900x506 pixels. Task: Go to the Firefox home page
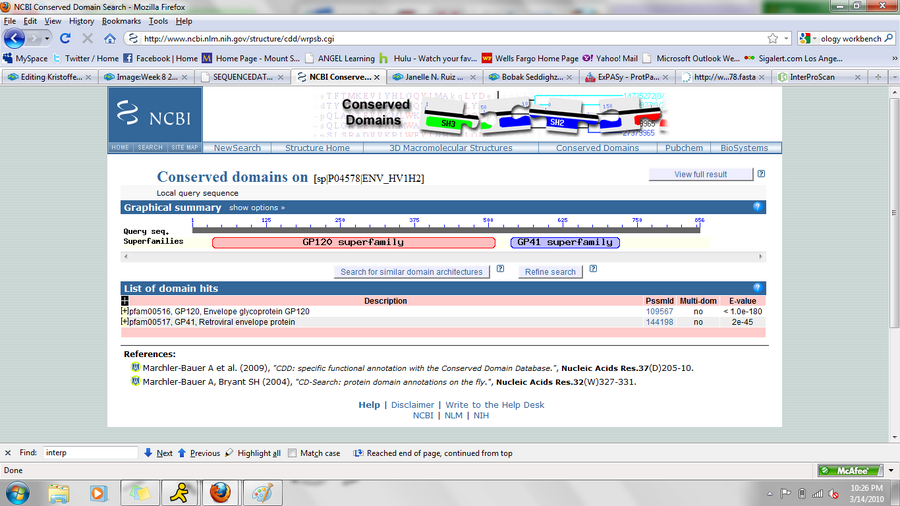[108, 38]
